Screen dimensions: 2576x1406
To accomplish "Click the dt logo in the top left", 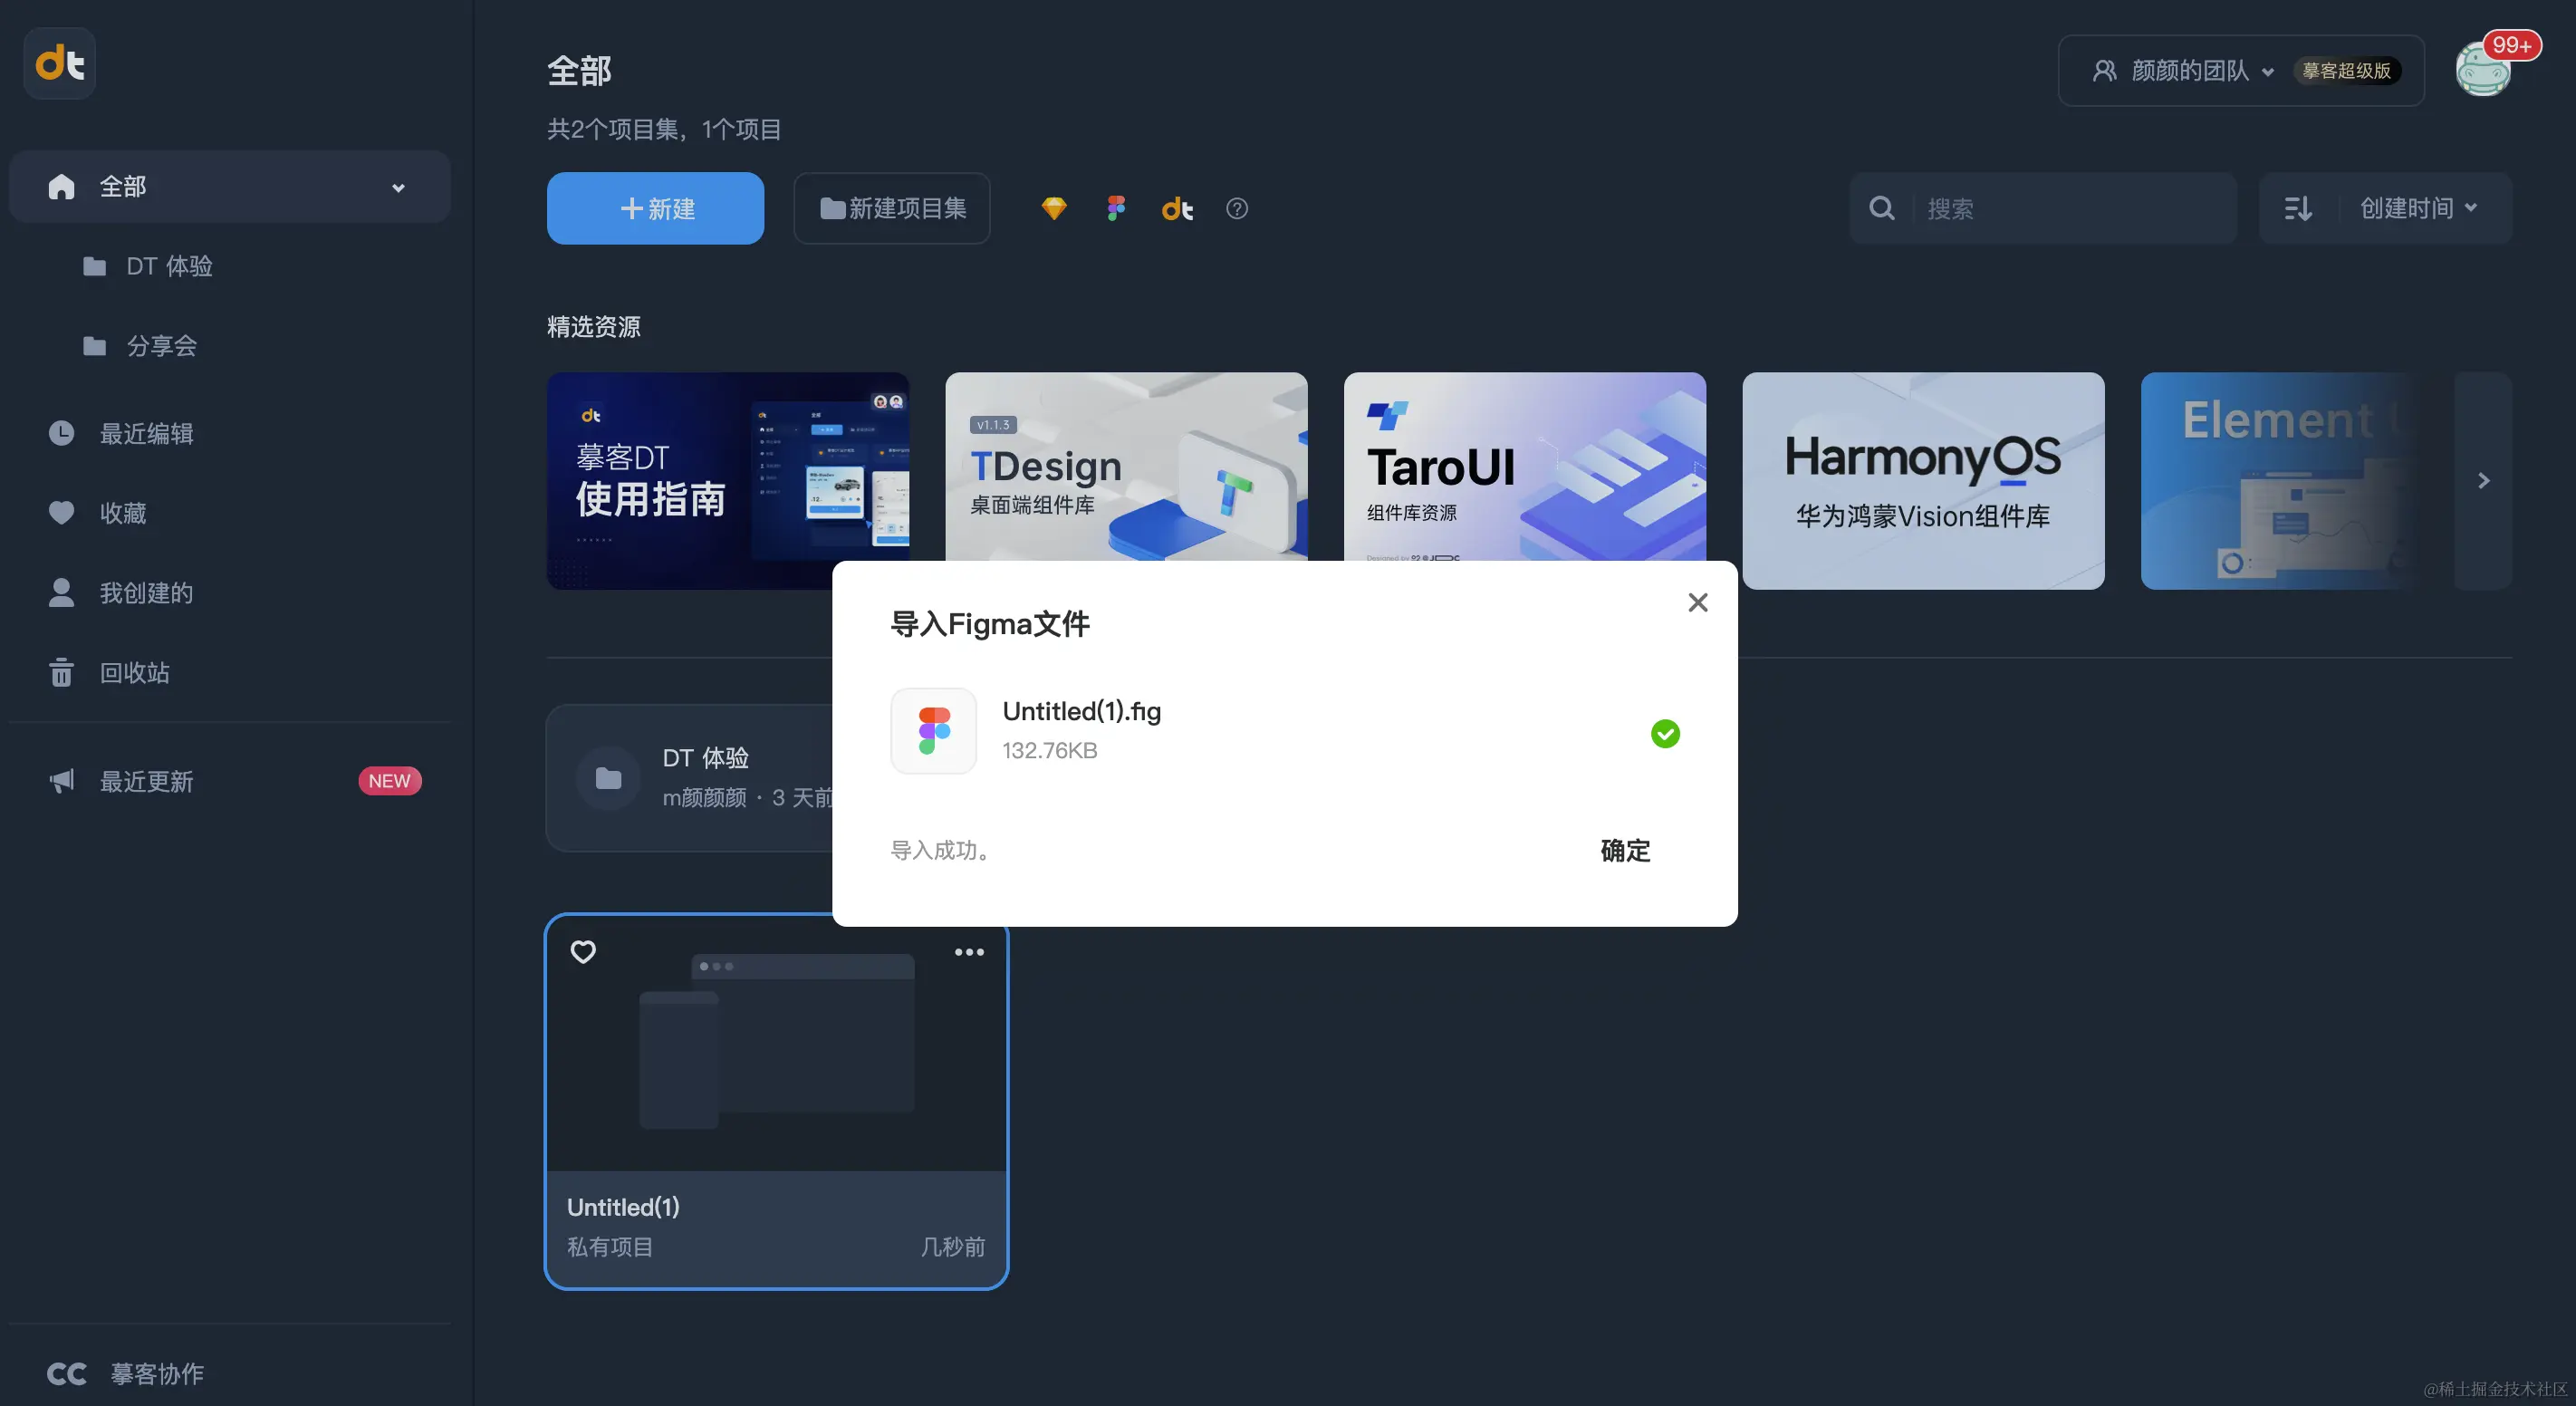I will click(58, 62).
